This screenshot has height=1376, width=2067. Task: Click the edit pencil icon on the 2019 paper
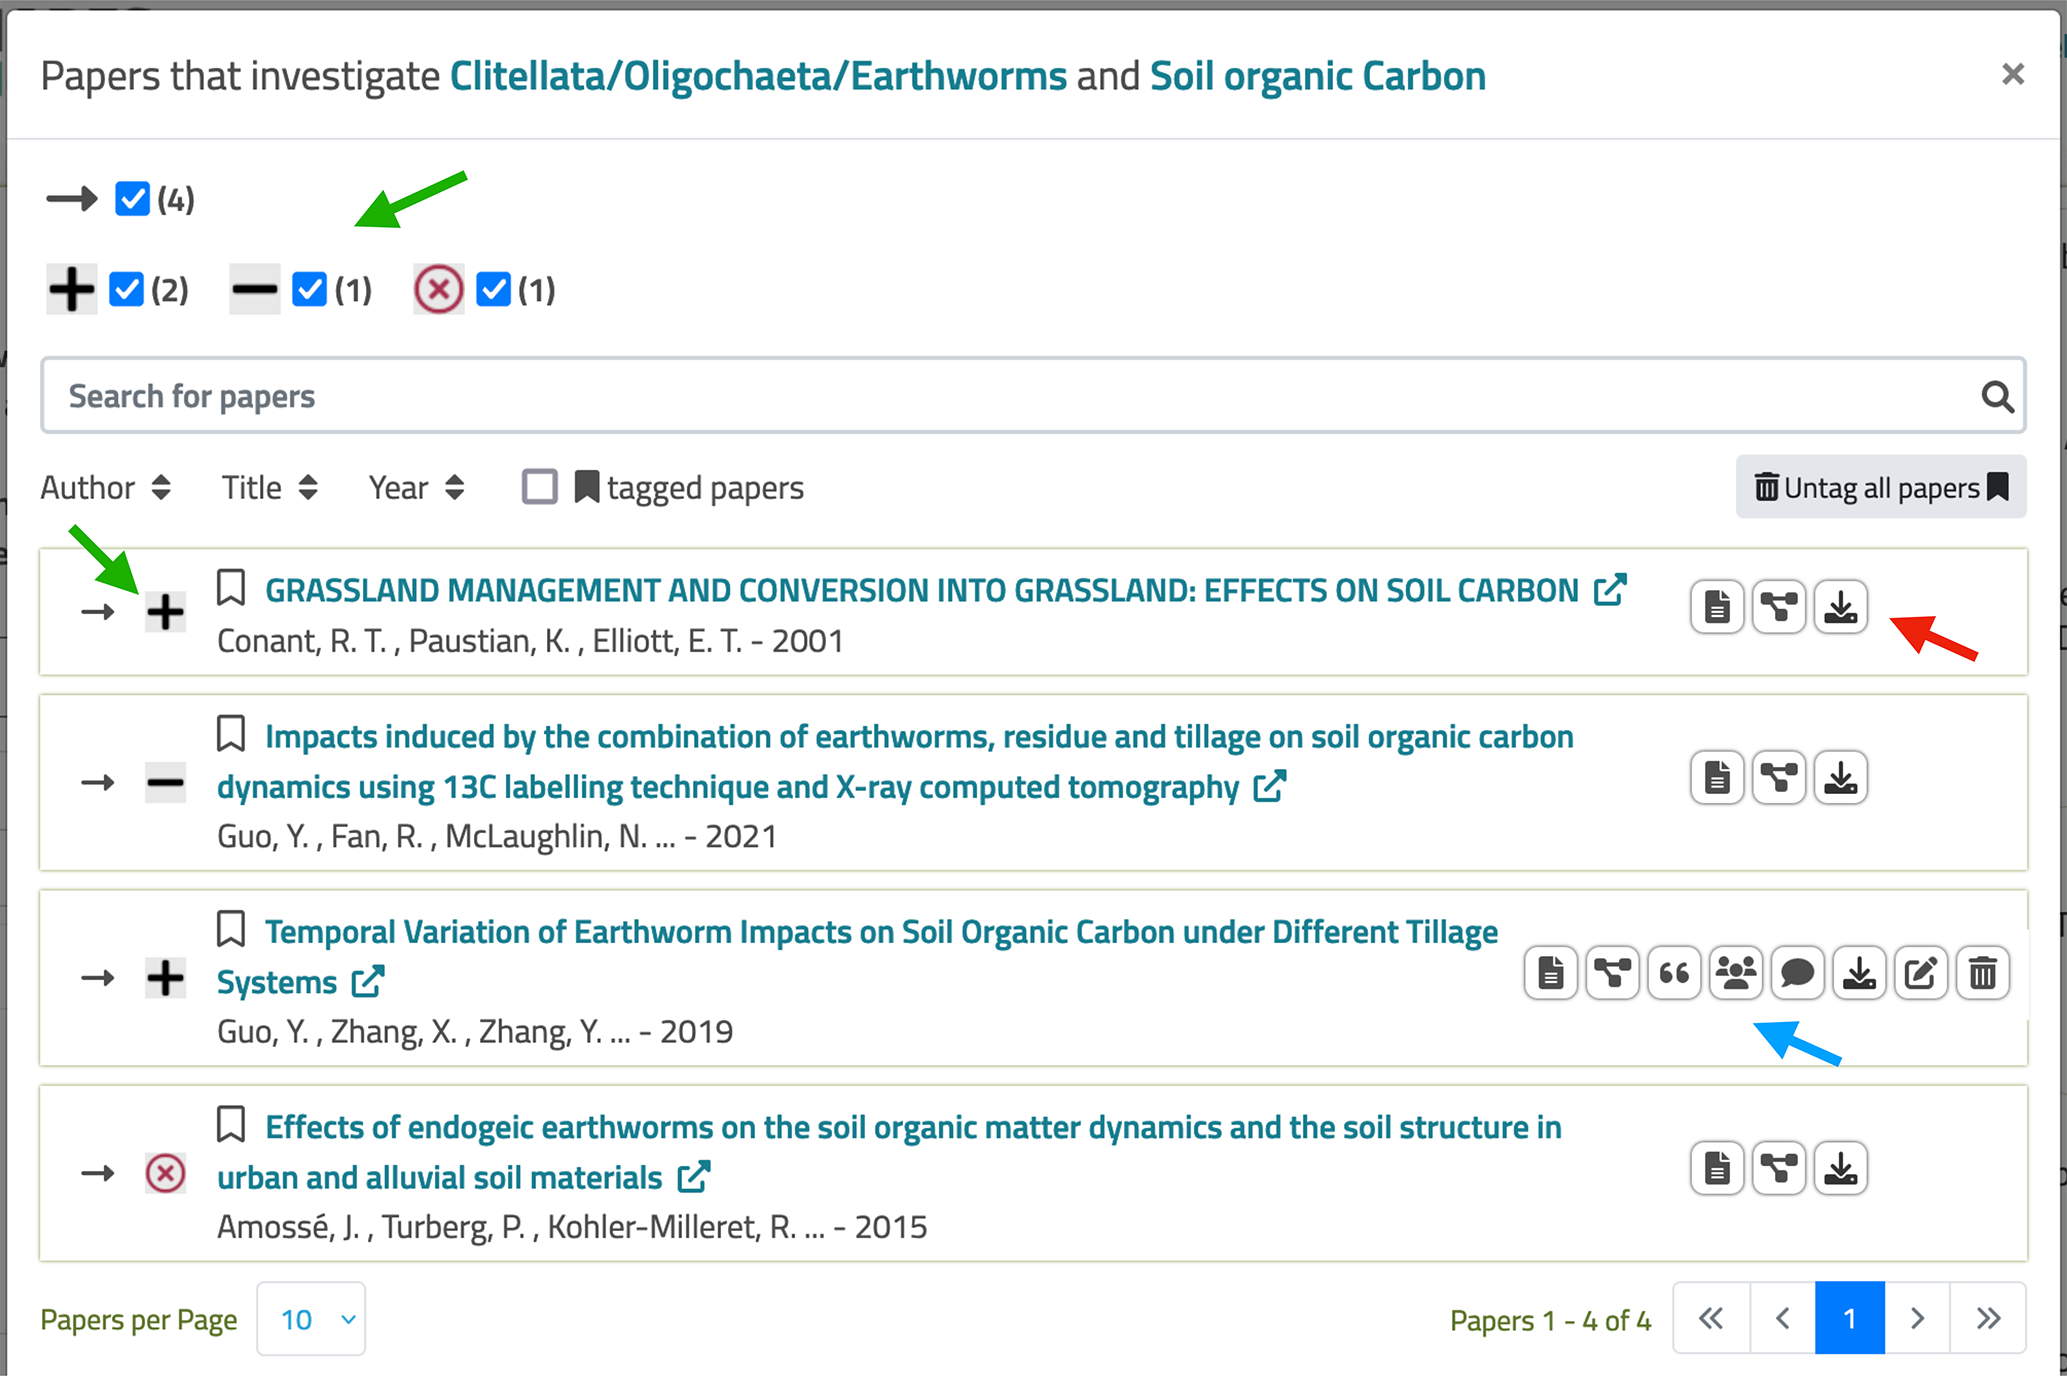tap(1921, 973)
